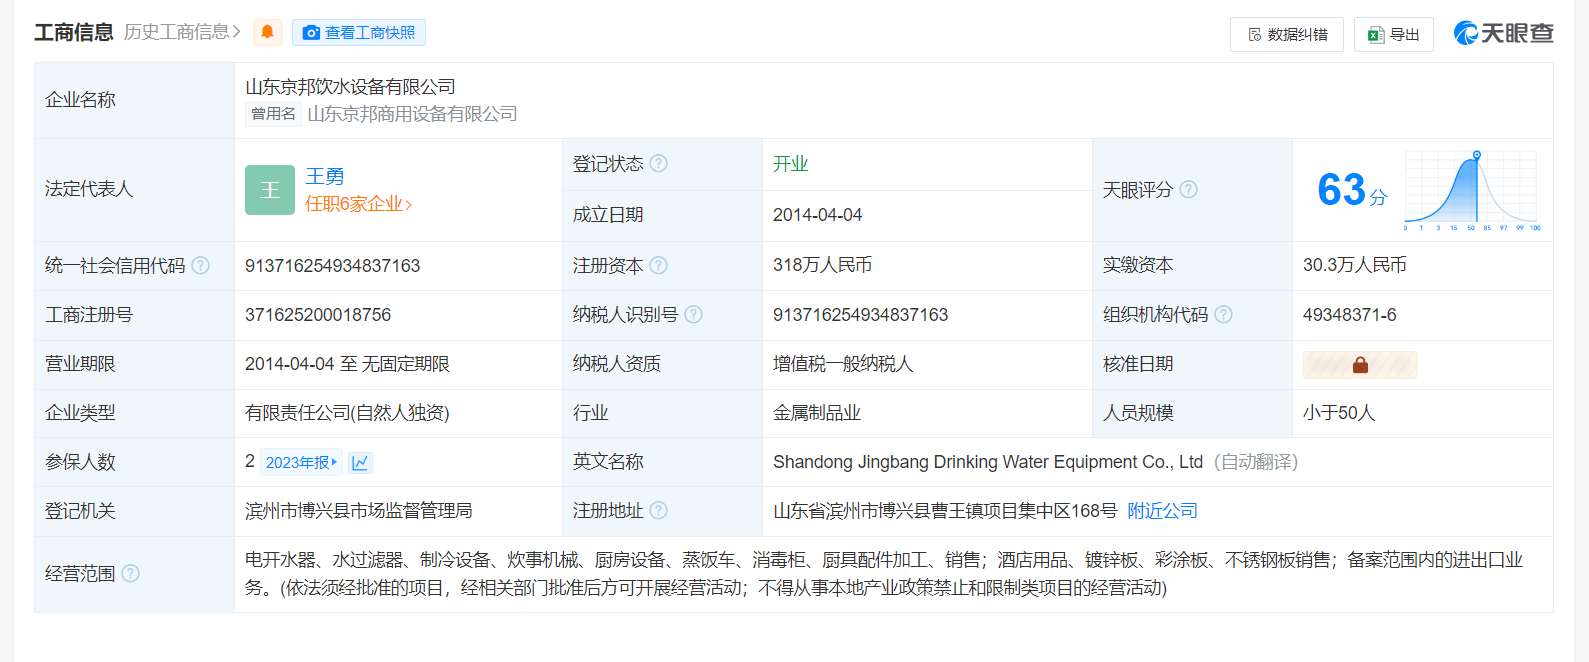The height and width of the screenshot is (662, 1589).
Task: Click the help icon next to 登记状态
Action: tap(658, 163)
